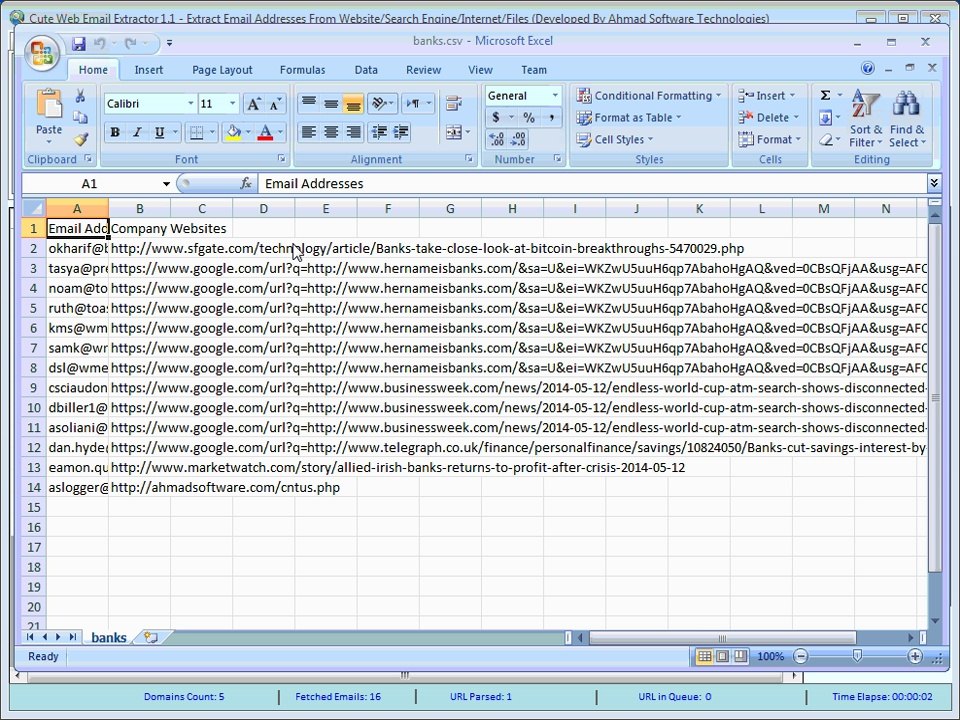
Task: Open the Office button menu
Action: (42, 53)
